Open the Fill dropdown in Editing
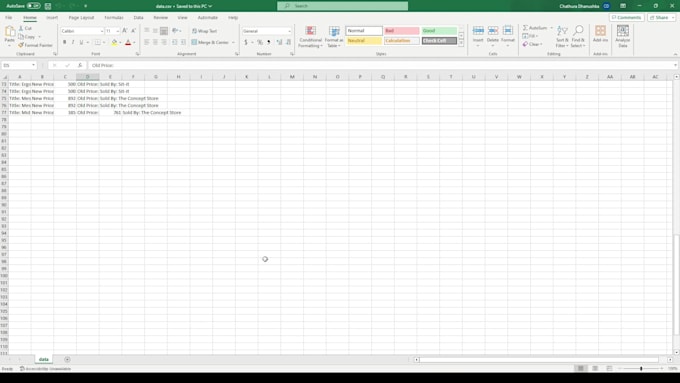 (x=530, y=36)
